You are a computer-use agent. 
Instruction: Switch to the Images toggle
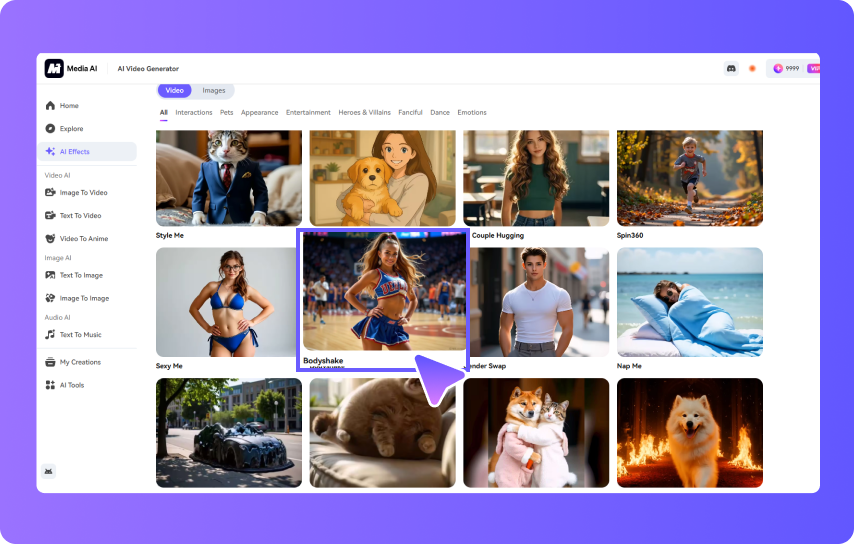point(214,91)
